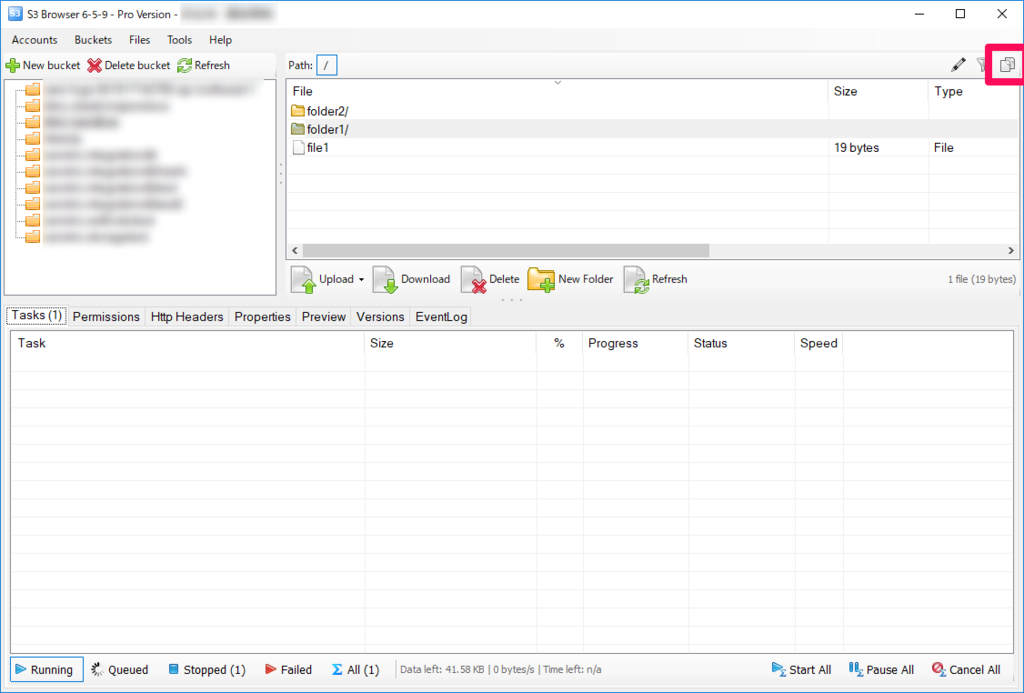1024x693 pixels.
Task: Click the Status column header
Action: 742,344
